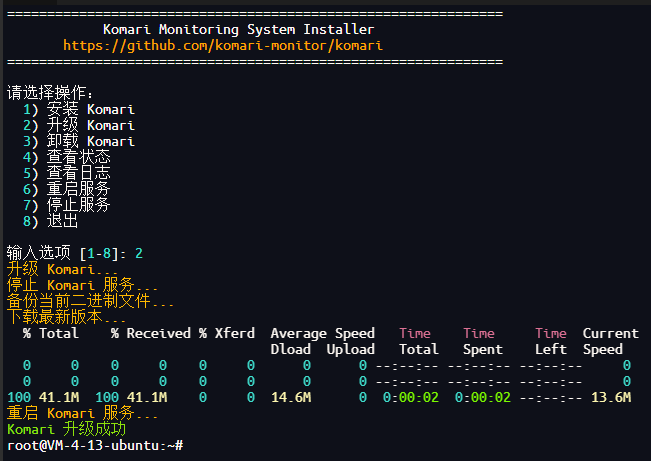The height and width of the screenshot is (461, 651).
Task: Click the Komari Monitoring System Installer title
Action: (x=239, y=30)
